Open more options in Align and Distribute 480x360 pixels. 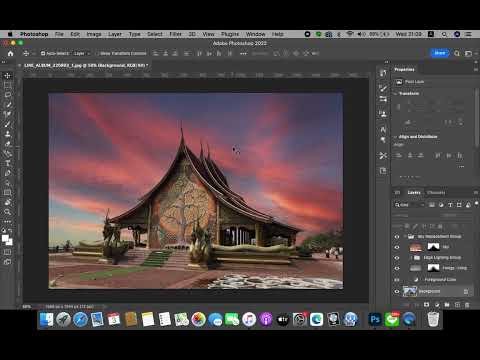point(461,166)
